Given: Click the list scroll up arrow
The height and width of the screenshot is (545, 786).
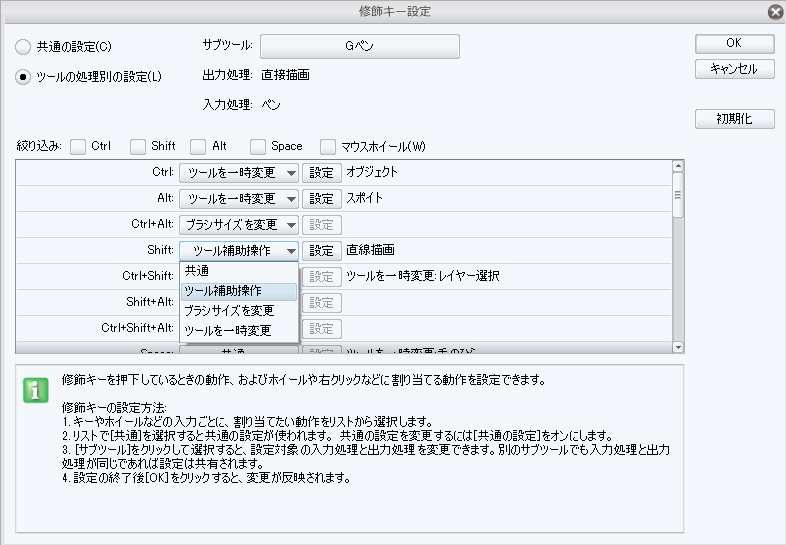Looking at the screenshot, I should (x=678, y=166).
